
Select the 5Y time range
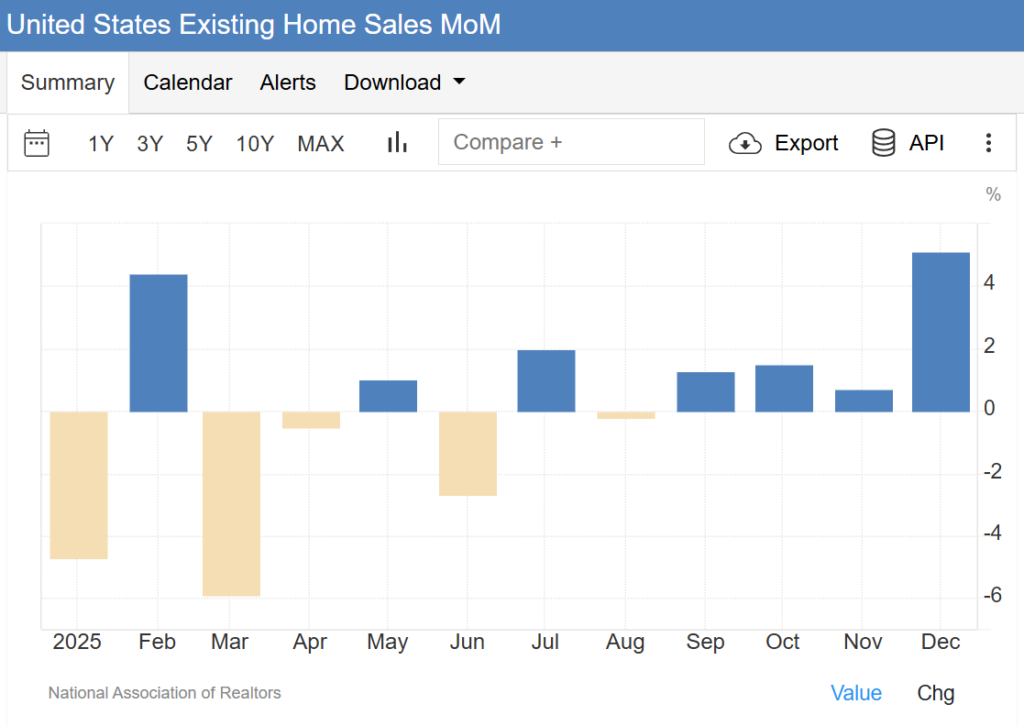click(199, 143)
